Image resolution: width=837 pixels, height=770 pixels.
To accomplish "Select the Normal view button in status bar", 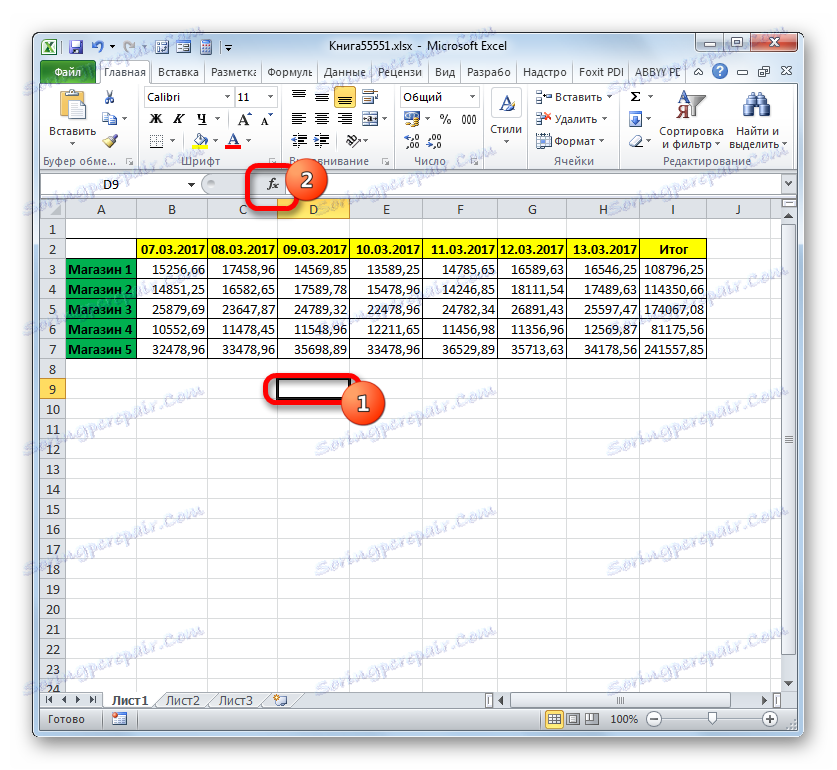I will 554,719.
